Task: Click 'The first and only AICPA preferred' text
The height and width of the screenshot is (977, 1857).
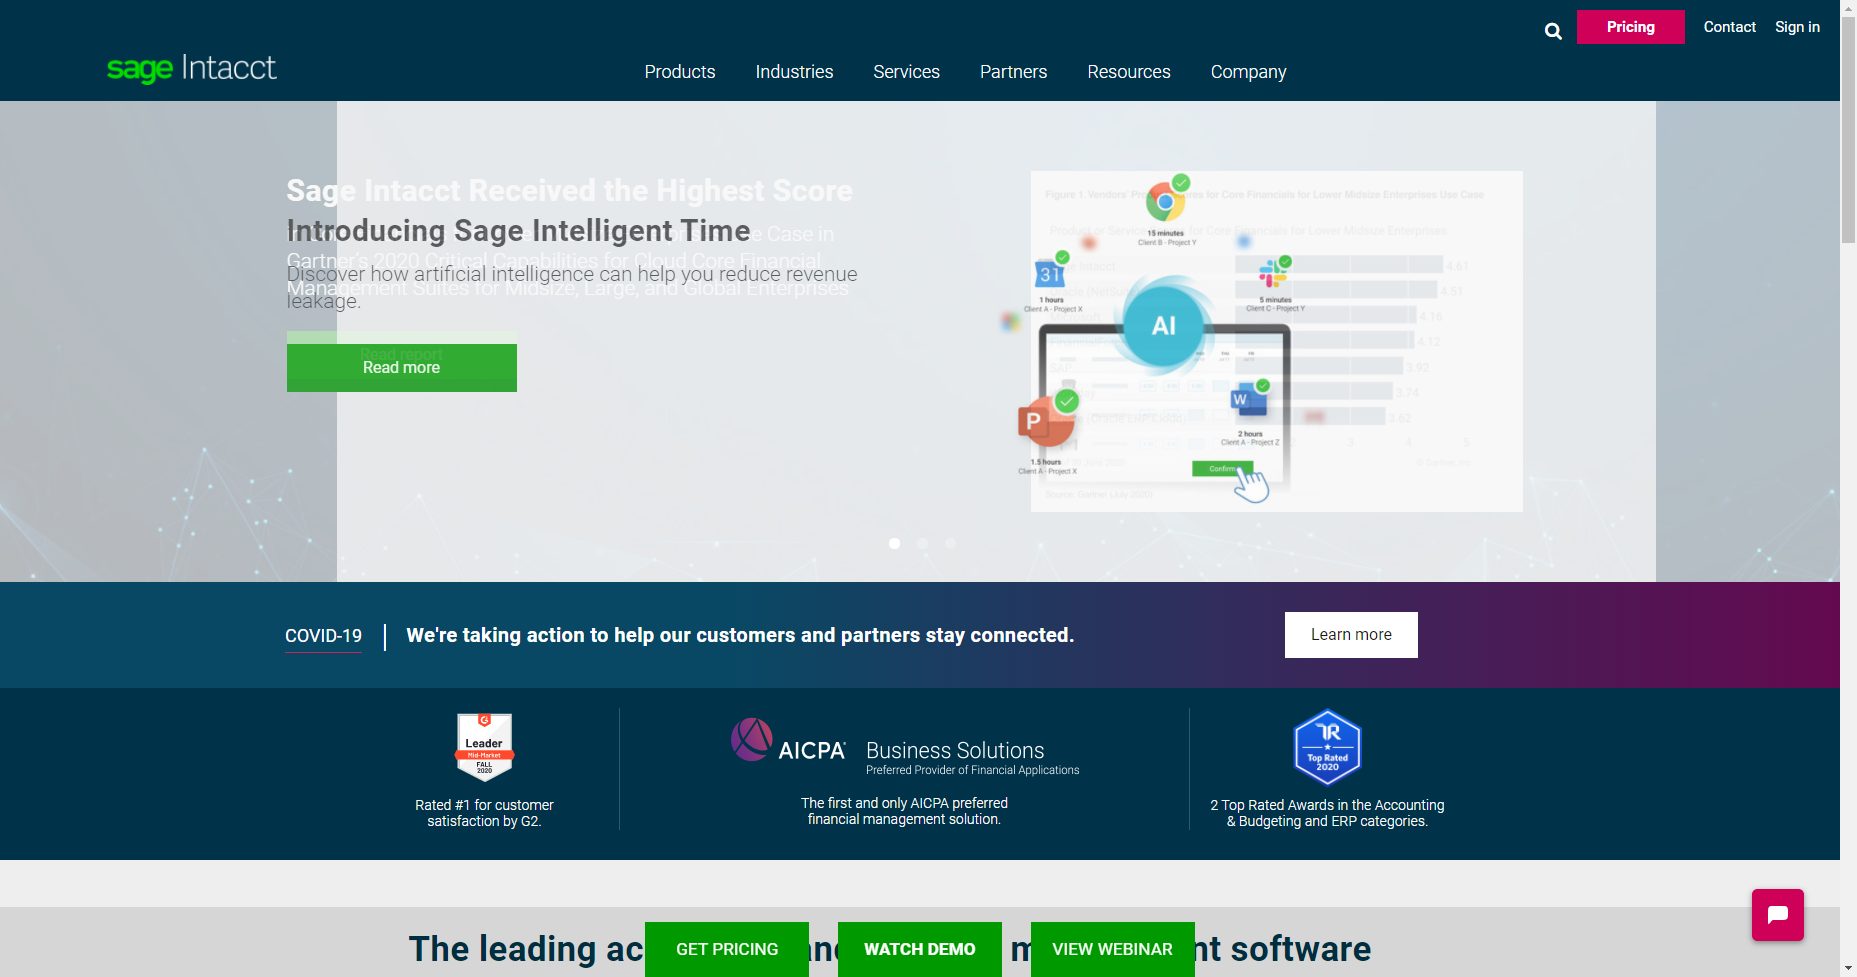Action: coord(904,811)
